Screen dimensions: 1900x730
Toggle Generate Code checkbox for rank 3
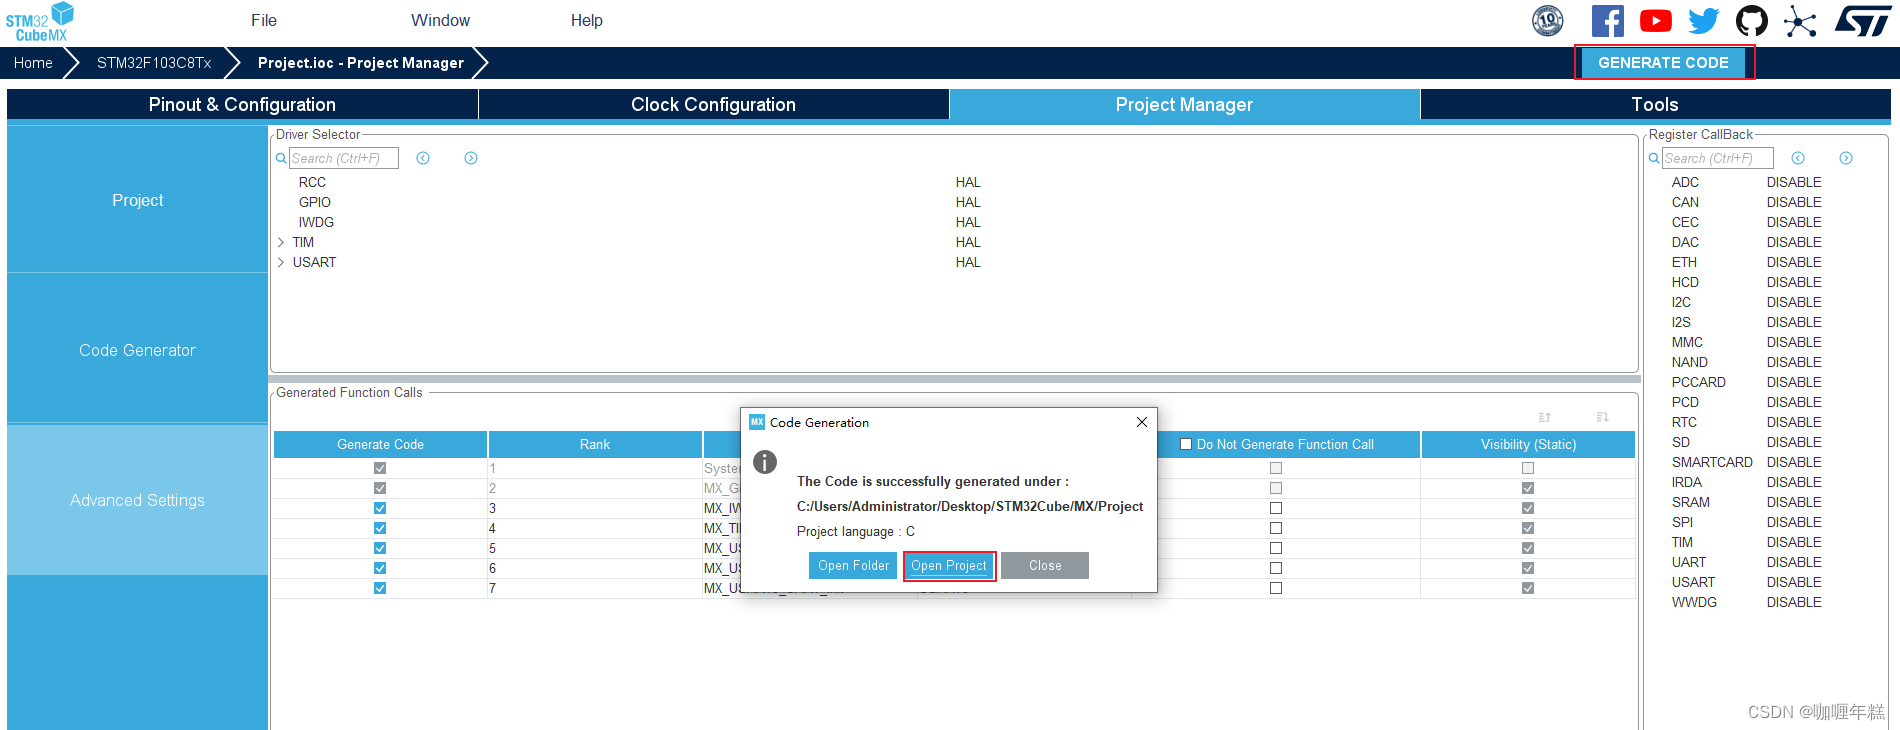pyautogui.click(x=380, y=508)
